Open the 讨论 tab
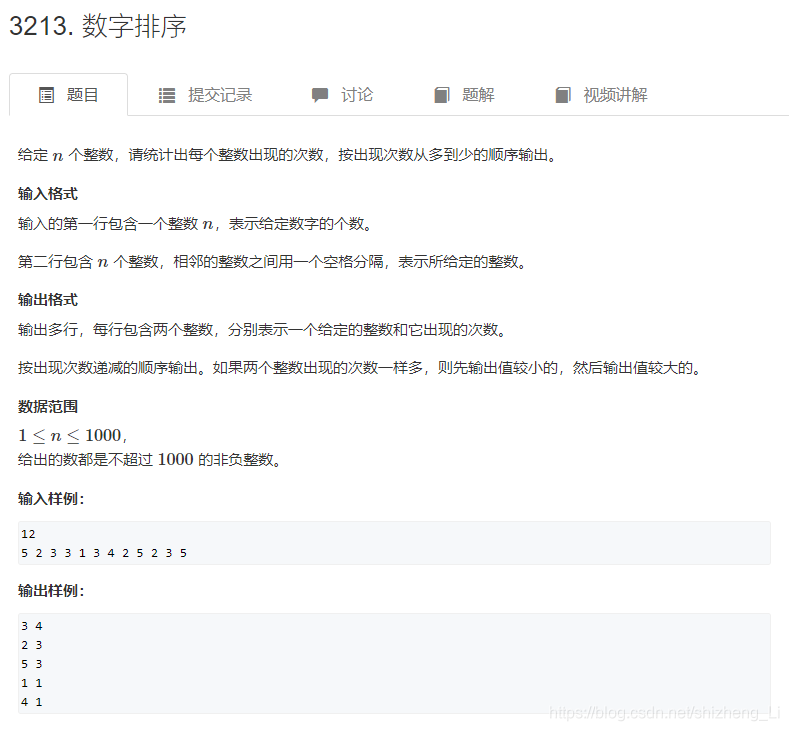This screenshot has height=731, width=789. pyautogui.click(x=342, y=95)
